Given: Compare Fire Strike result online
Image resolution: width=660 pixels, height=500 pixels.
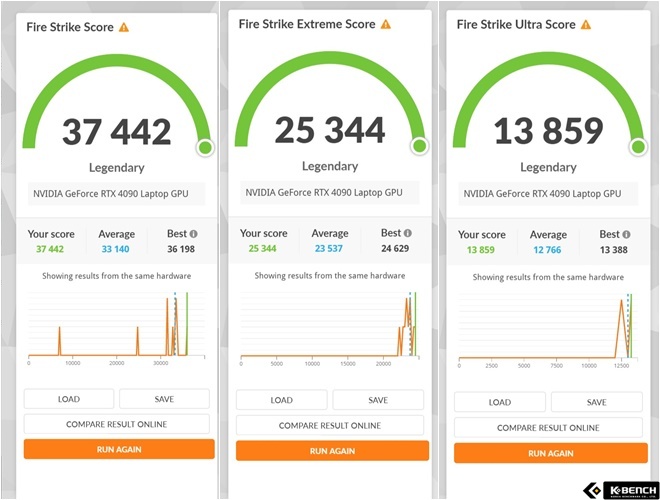Looking at the screenshot, I should pyautogui.click(x=117, y=424).
